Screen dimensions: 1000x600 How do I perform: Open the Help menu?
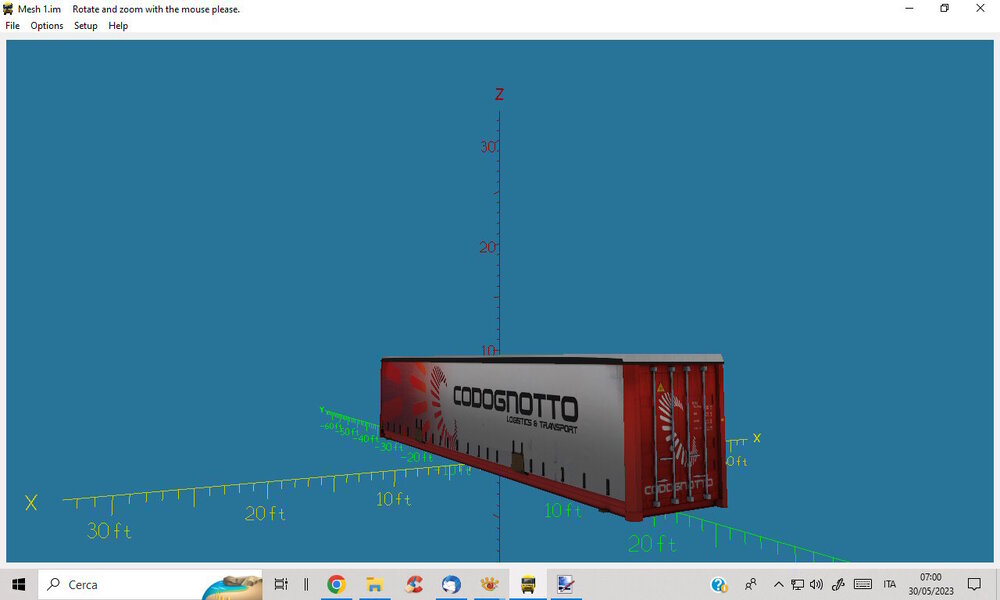click(x=118, y=26)
